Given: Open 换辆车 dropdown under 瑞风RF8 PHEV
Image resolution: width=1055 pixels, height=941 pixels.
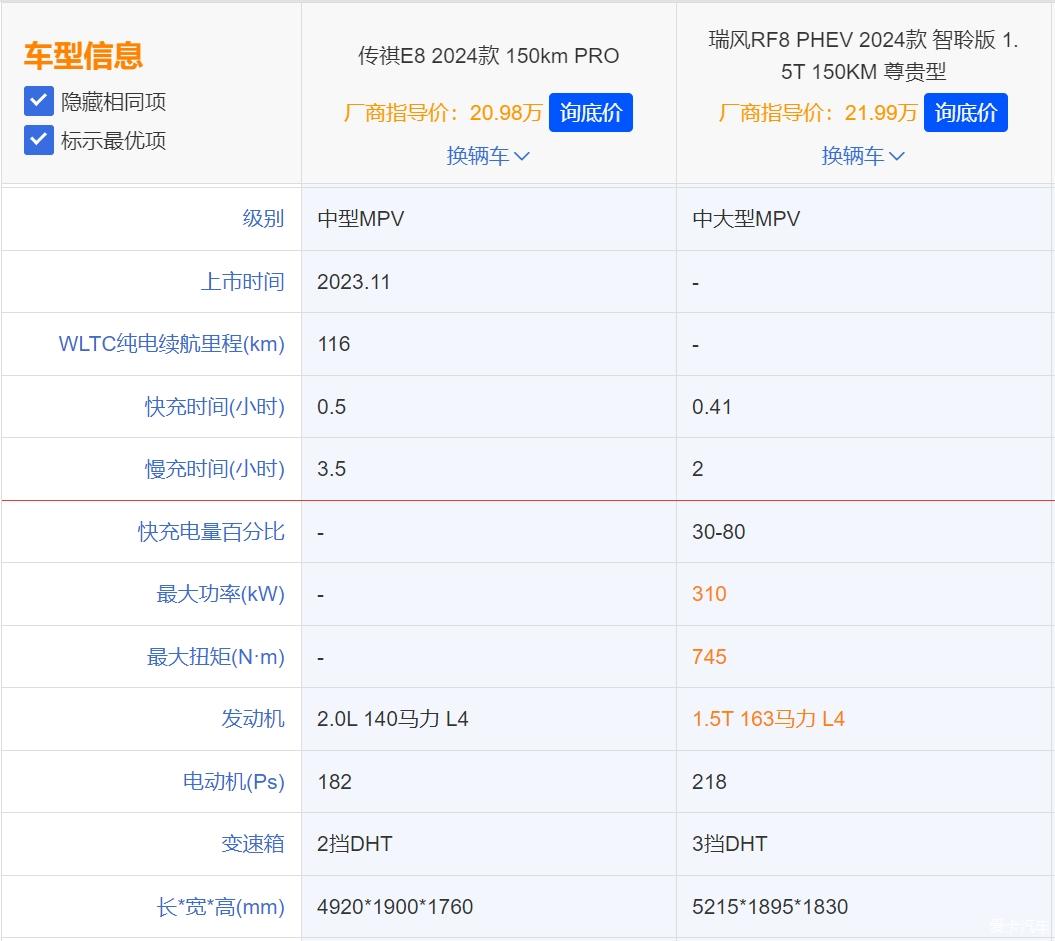Looking at the screenshot, I should [x=863, y=156].
